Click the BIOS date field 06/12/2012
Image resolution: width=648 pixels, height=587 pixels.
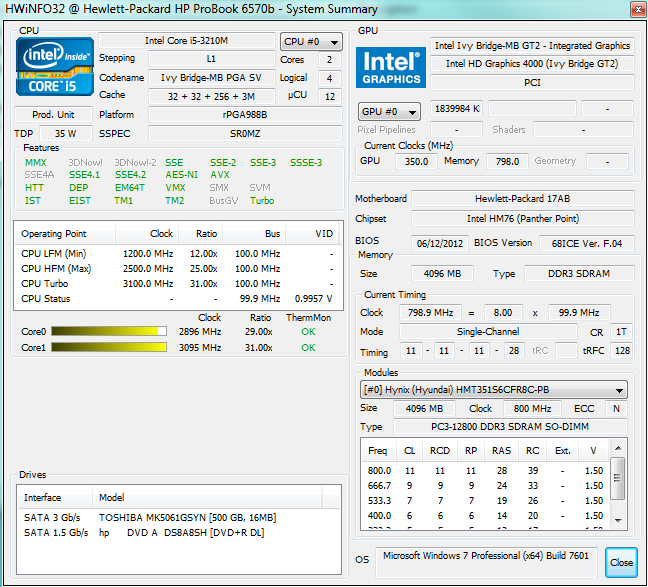pyautogui.click(x=440, y=243)
